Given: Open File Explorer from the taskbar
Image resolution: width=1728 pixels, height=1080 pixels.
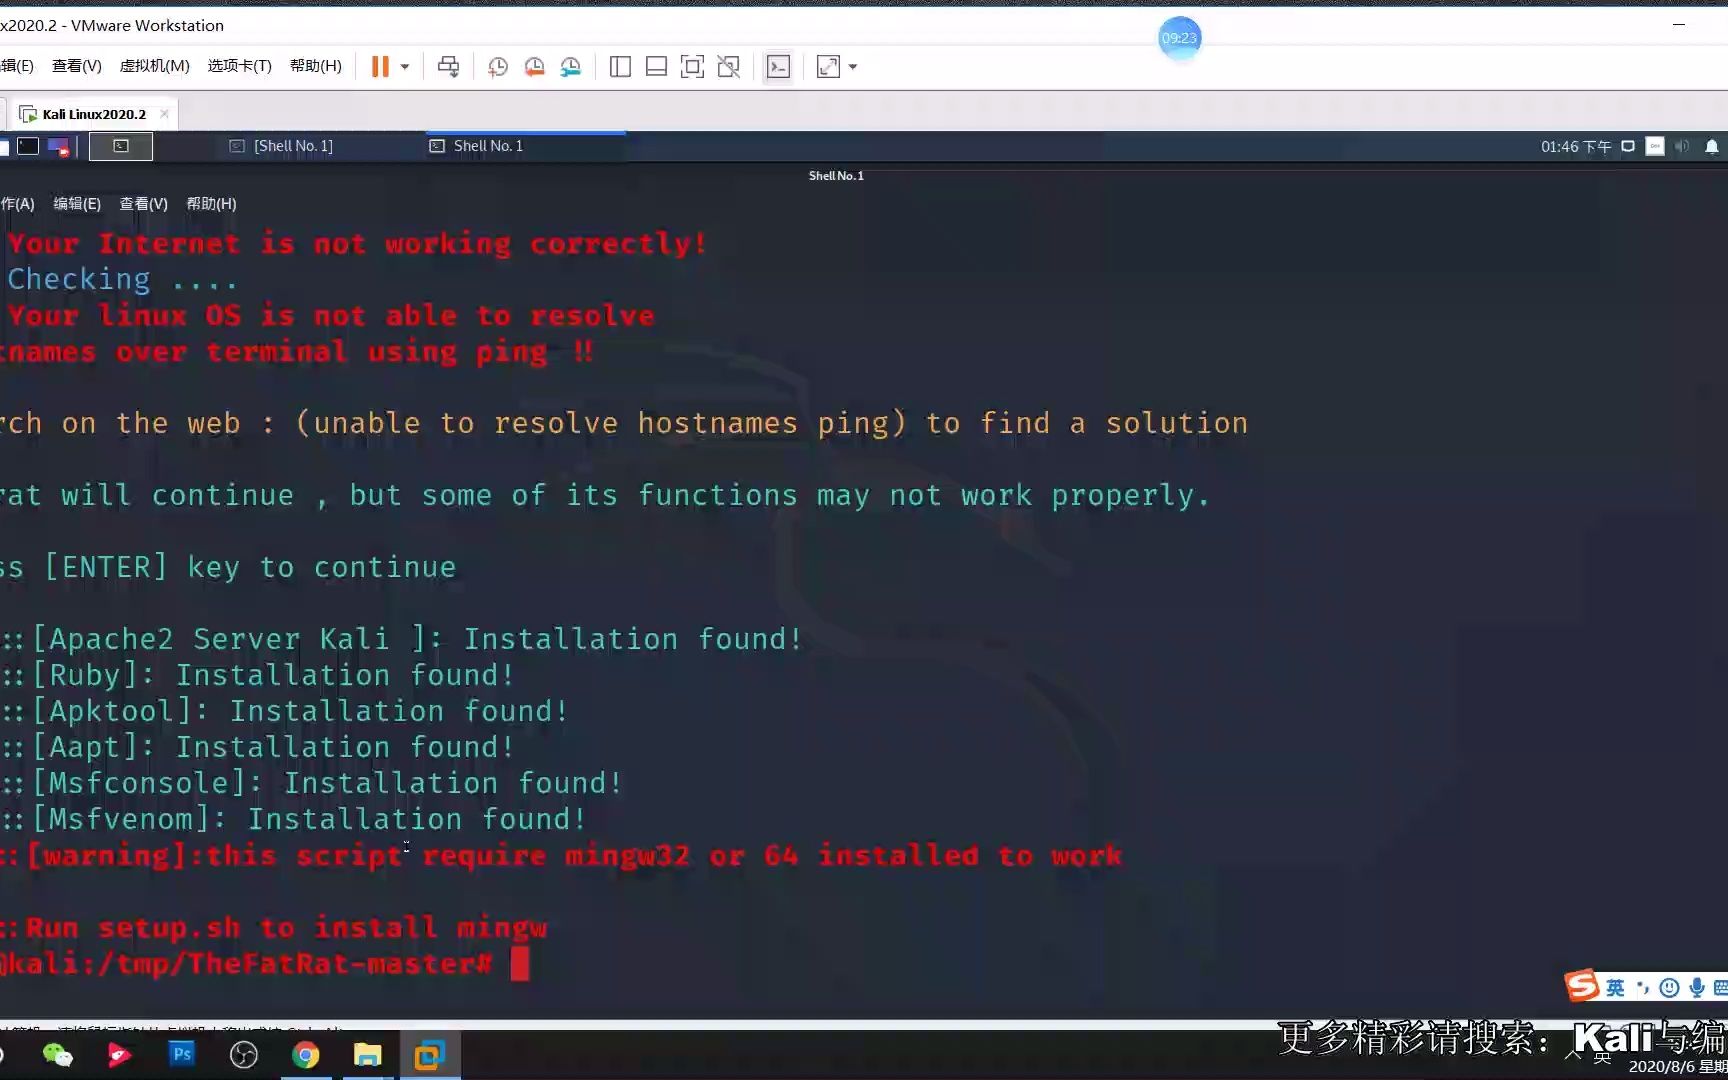Looking at the screenshot, I should click(368, 1055).
